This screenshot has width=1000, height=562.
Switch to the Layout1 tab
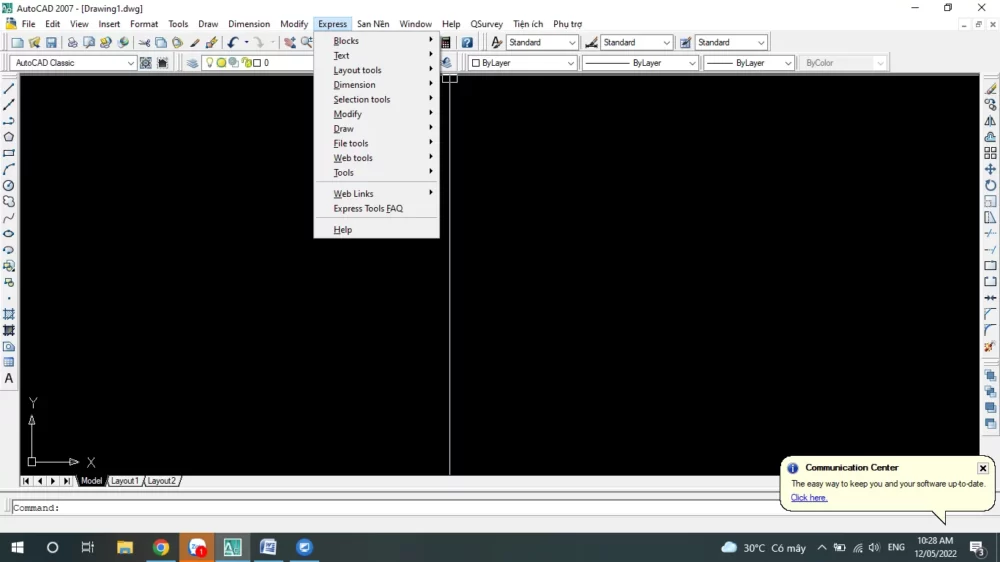click(125, 481)
